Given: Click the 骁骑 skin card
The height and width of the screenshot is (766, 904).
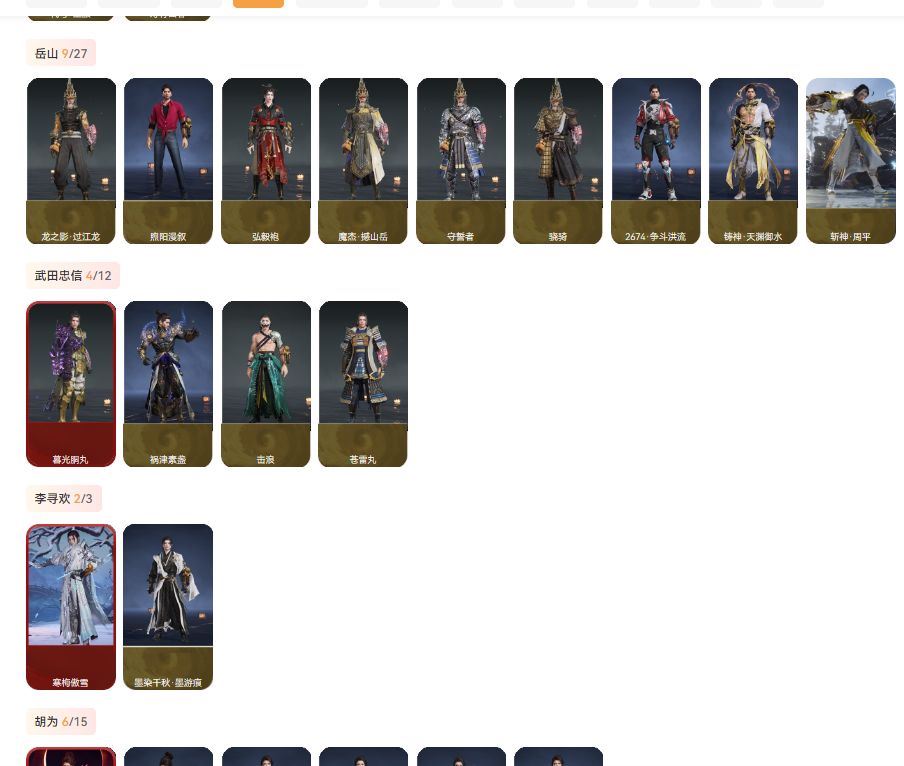Looking at the screenshot, I should [x=558, y=161].
